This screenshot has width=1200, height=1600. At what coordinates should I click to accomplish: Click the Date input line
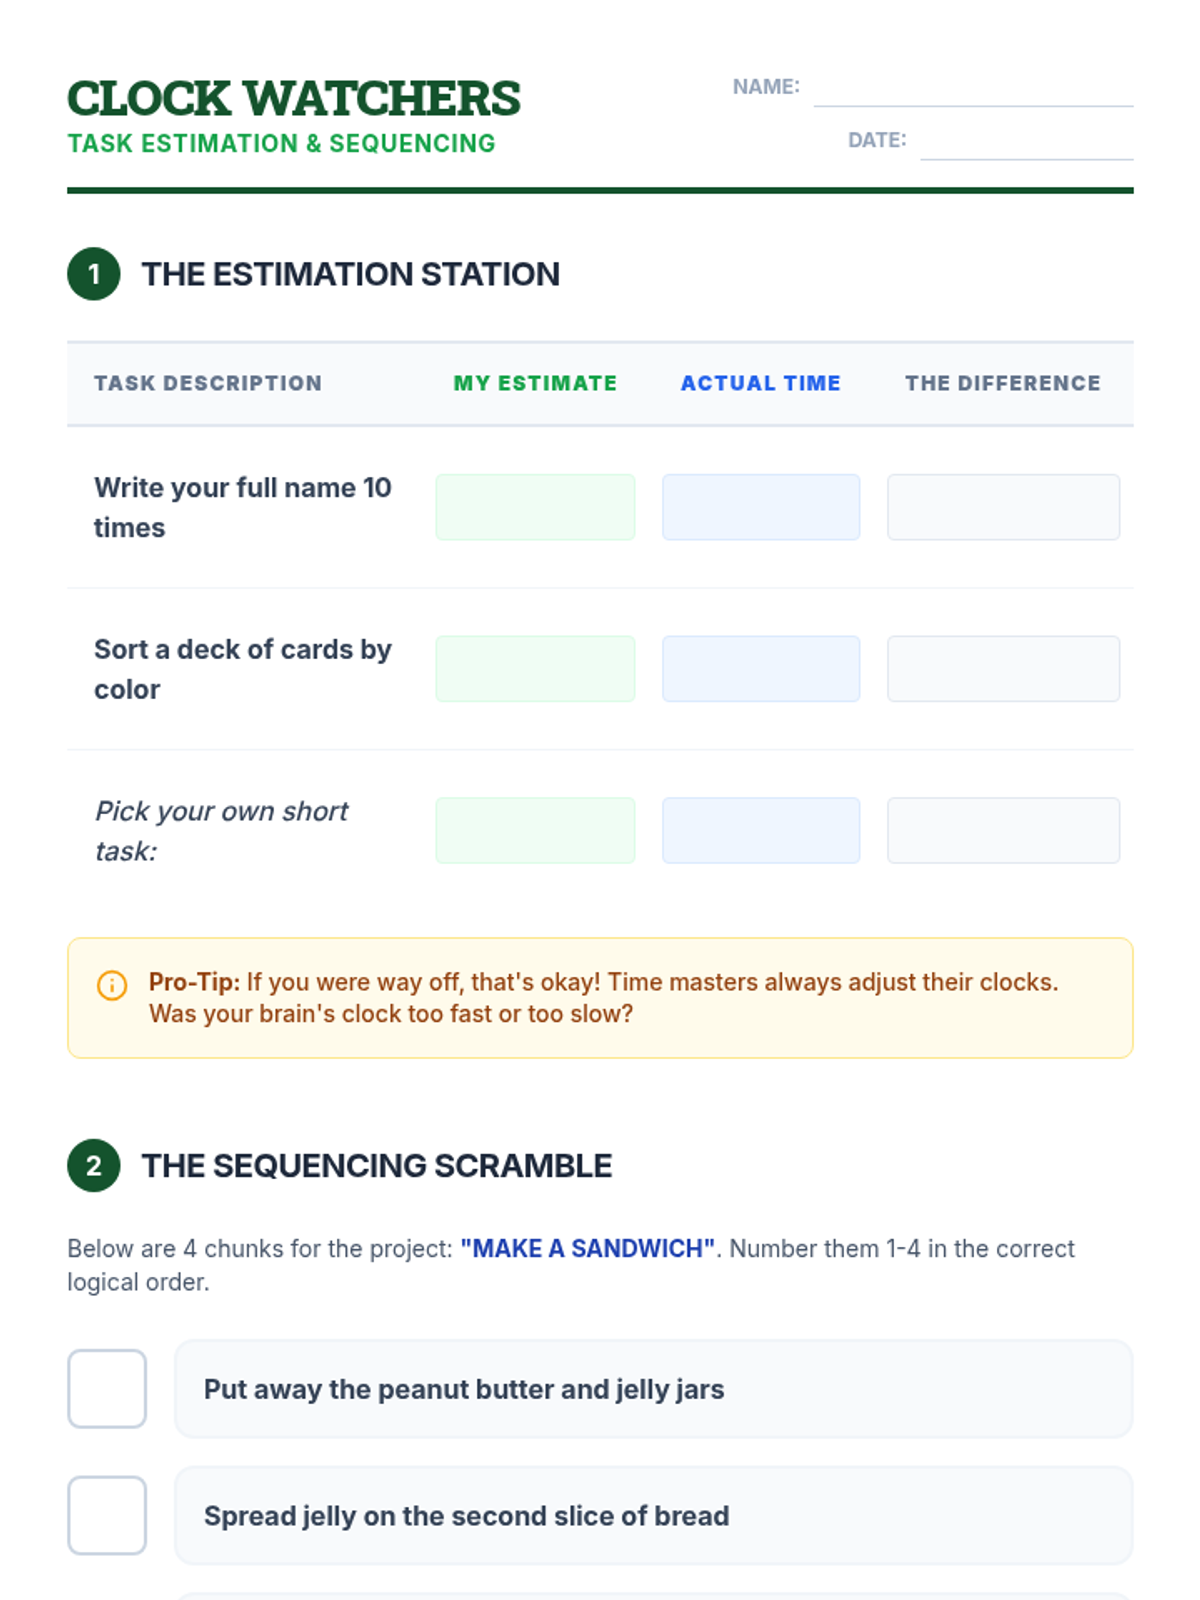click(1026, 143)
